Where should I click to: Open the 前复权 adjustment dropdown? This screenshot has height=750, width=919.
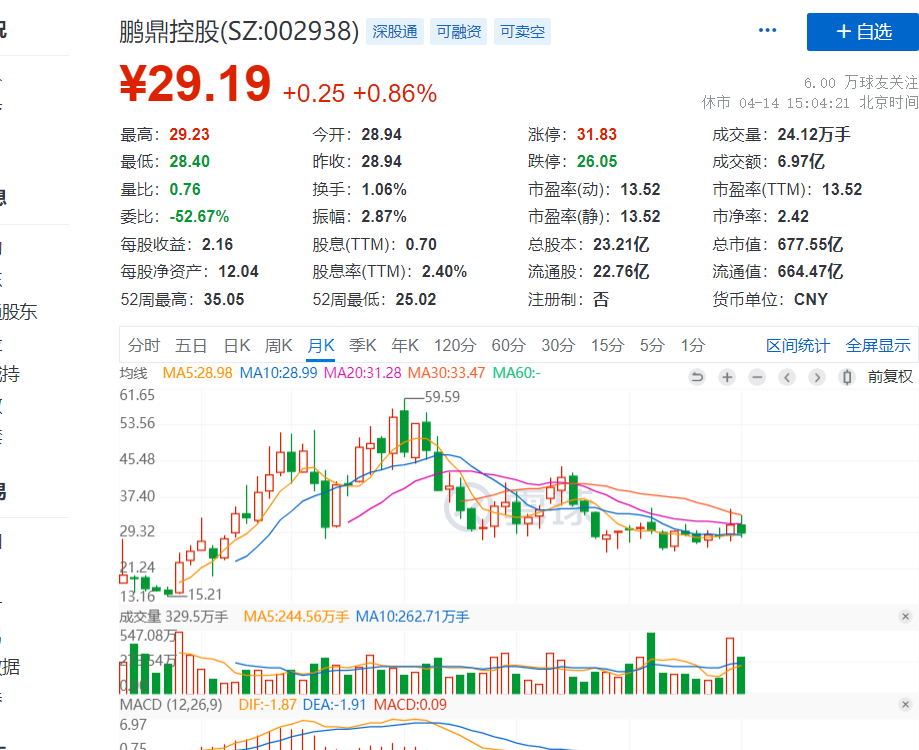click(890, 377)
